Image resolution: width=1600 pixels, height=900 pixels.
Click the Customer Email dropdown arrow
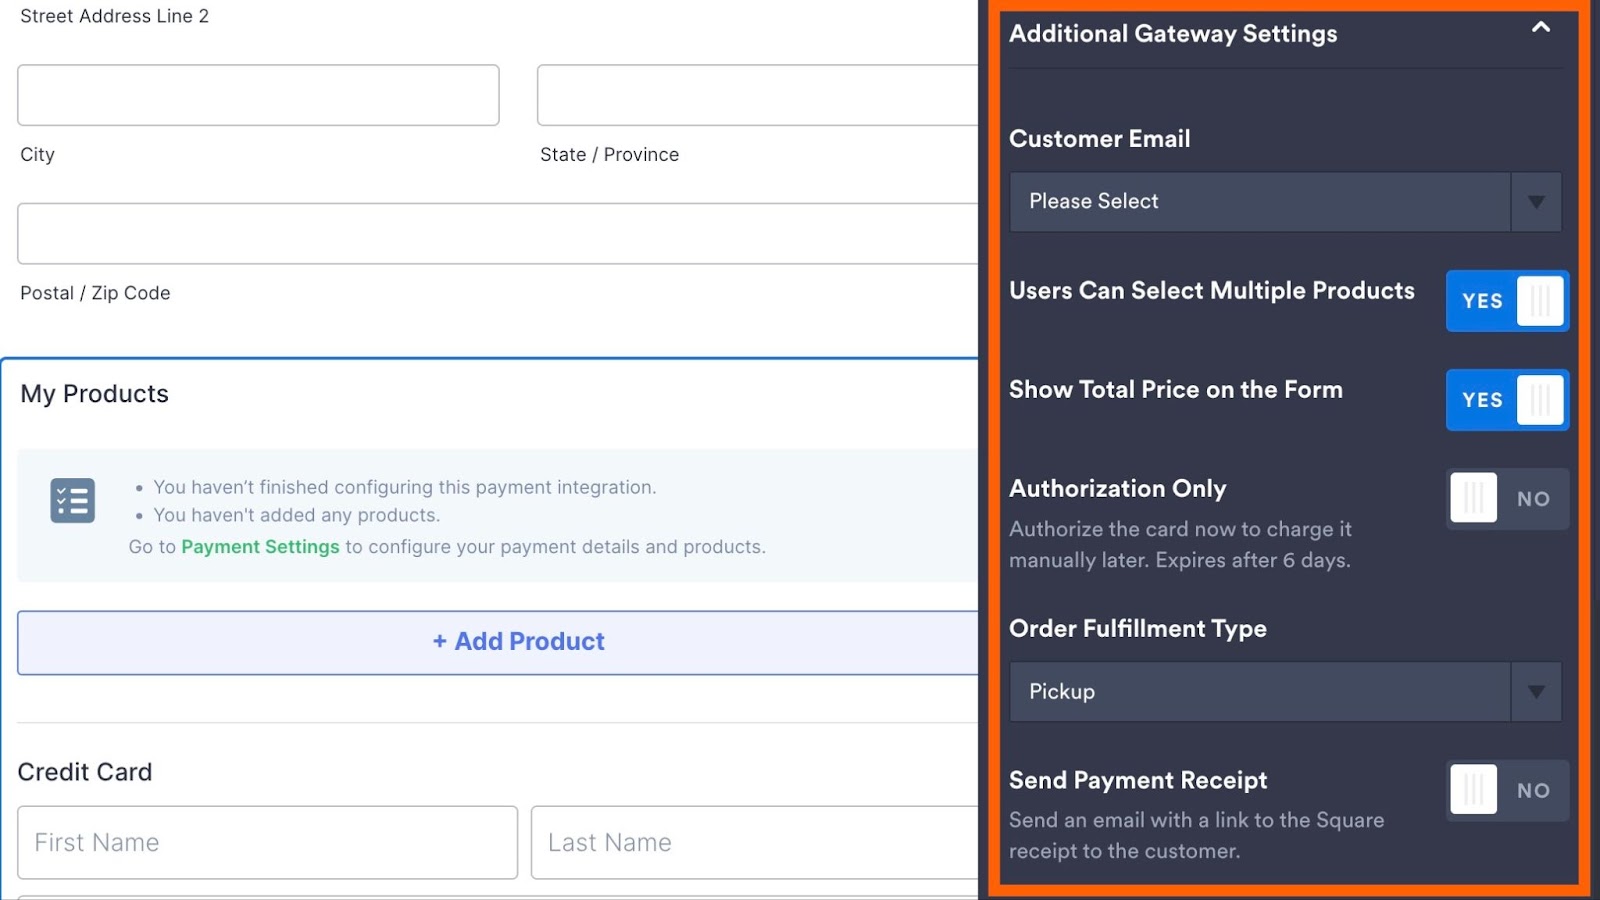[x=1536, y=202]
